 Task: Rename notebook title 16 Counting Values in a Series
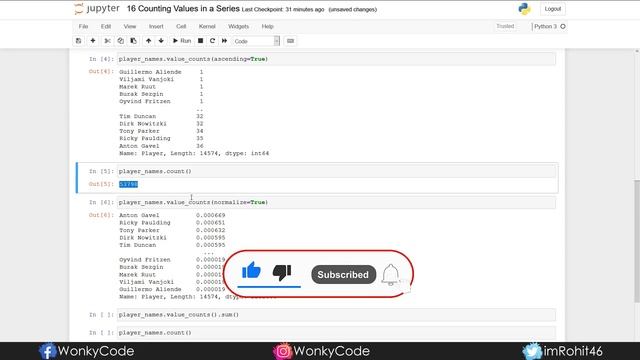[183, 9]
